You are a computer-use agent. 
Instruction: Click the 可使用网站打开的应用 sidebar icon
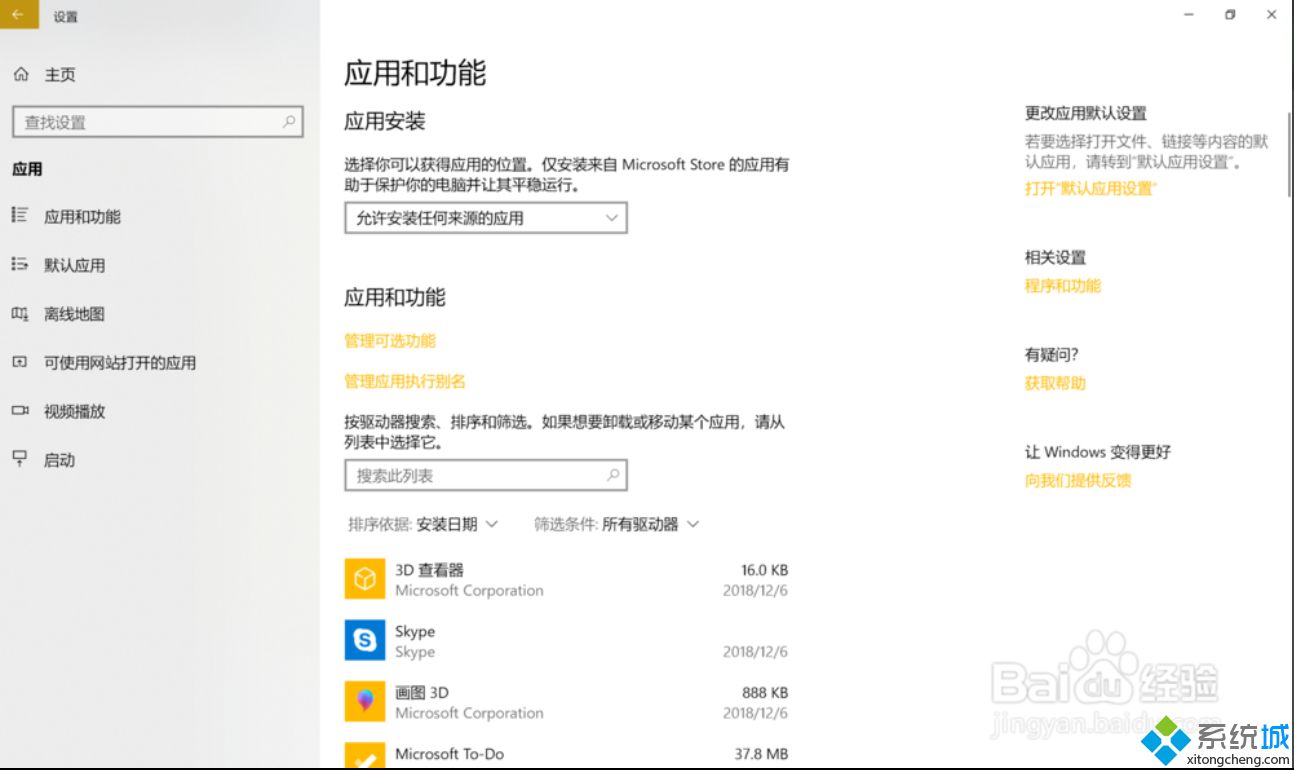coord(19,362)
